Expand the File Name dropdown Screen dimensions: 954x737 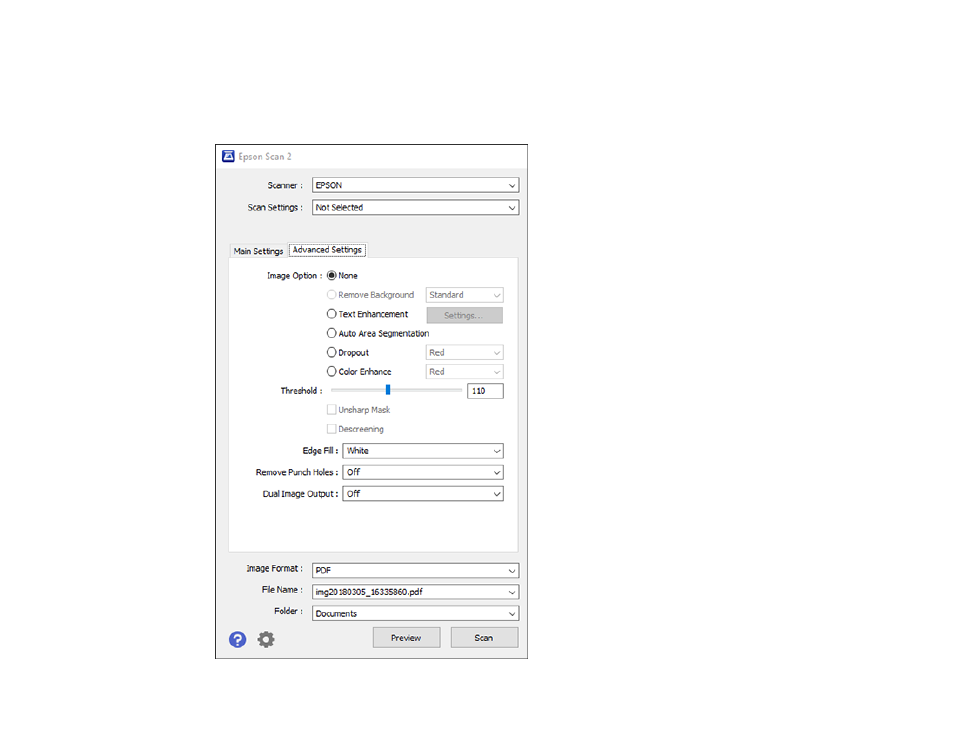click(x=415, y=592)
